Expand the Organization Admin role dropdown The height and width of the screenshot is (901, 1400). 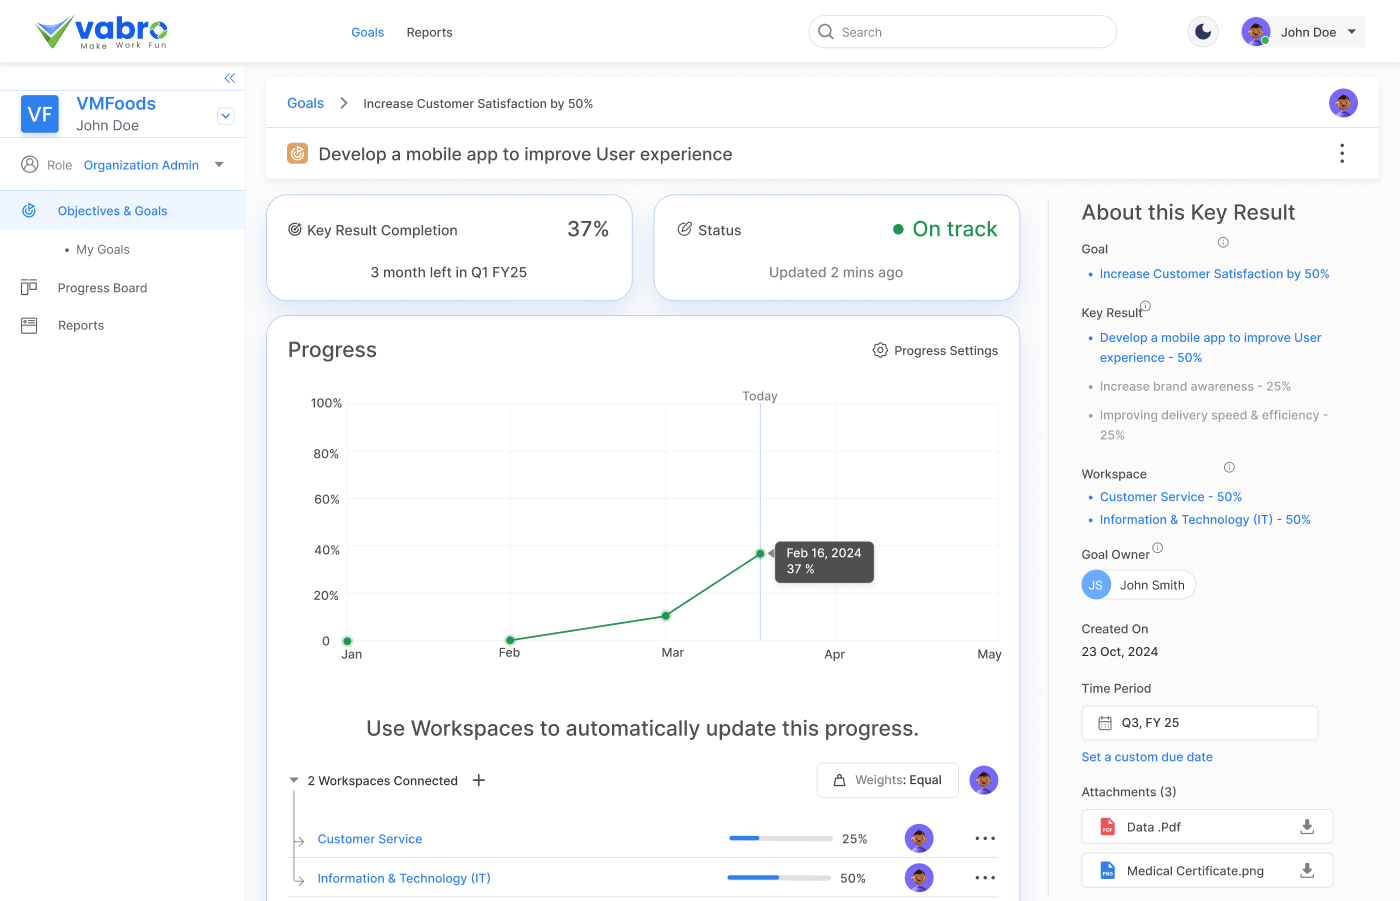tap(219, 165)
